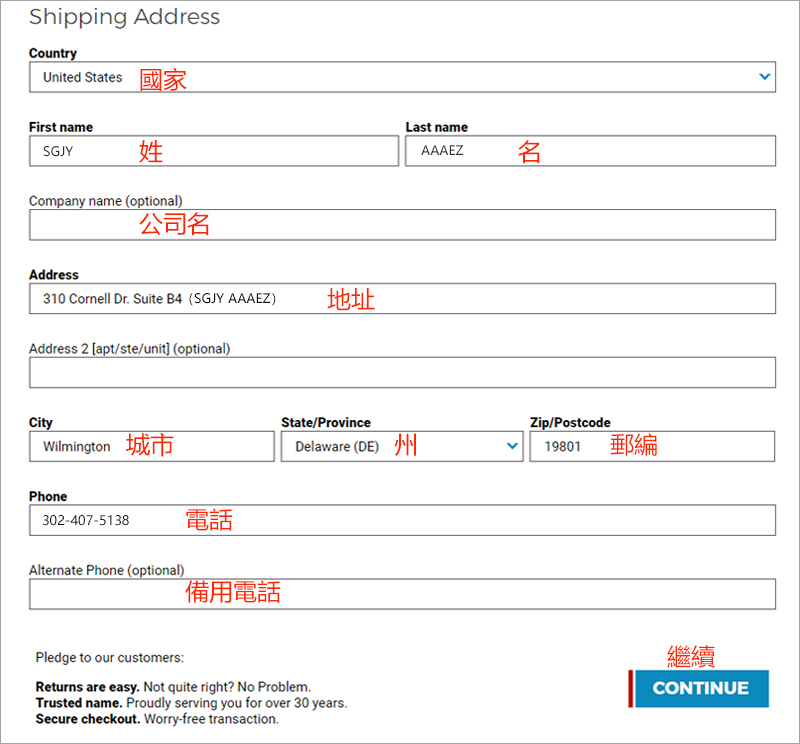Click the bold Country label

[53, 53]
